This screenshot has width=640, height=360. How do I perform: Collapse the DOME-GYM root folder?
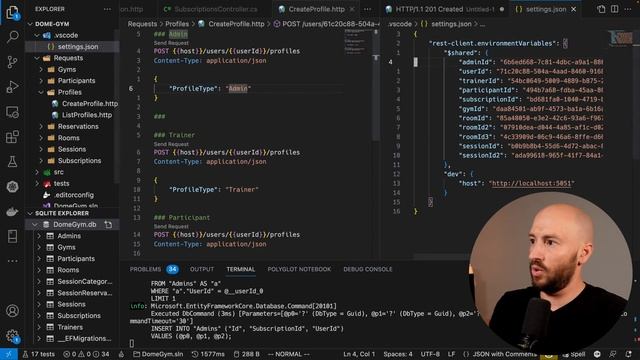coord(30,24)
